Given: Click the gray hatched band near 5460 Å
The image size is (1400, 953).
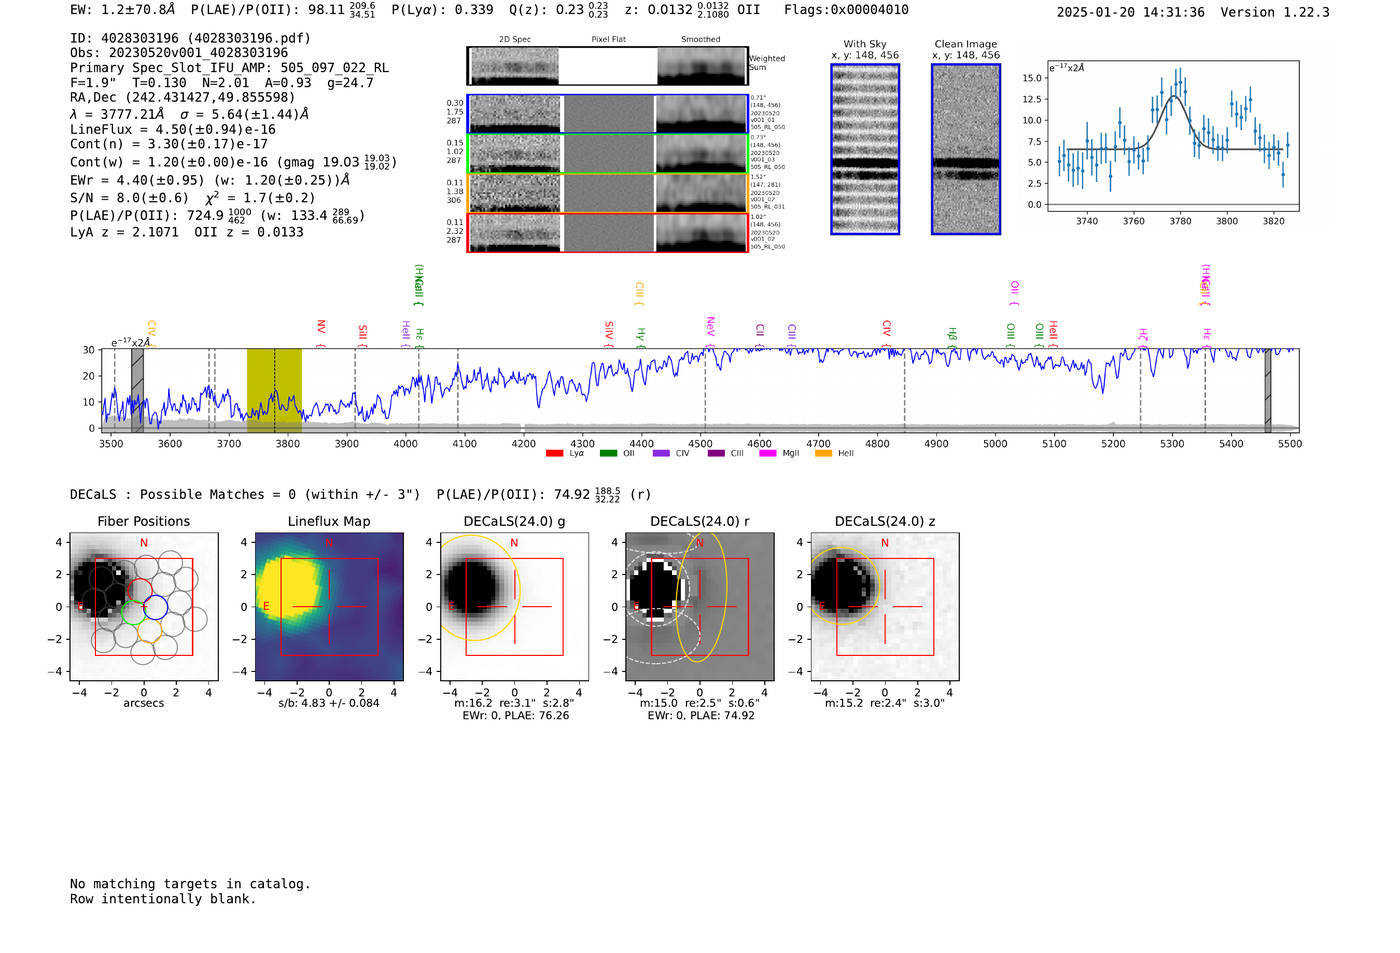Looking at the screenshot, I should coord(1267,390).
